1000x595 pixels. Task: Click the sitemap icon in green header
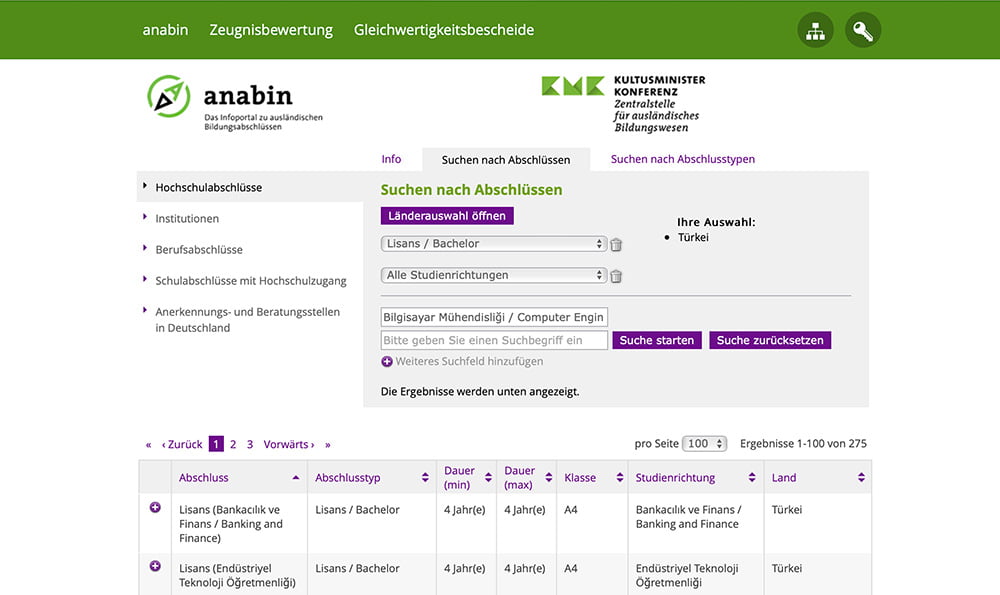(815, 31)
